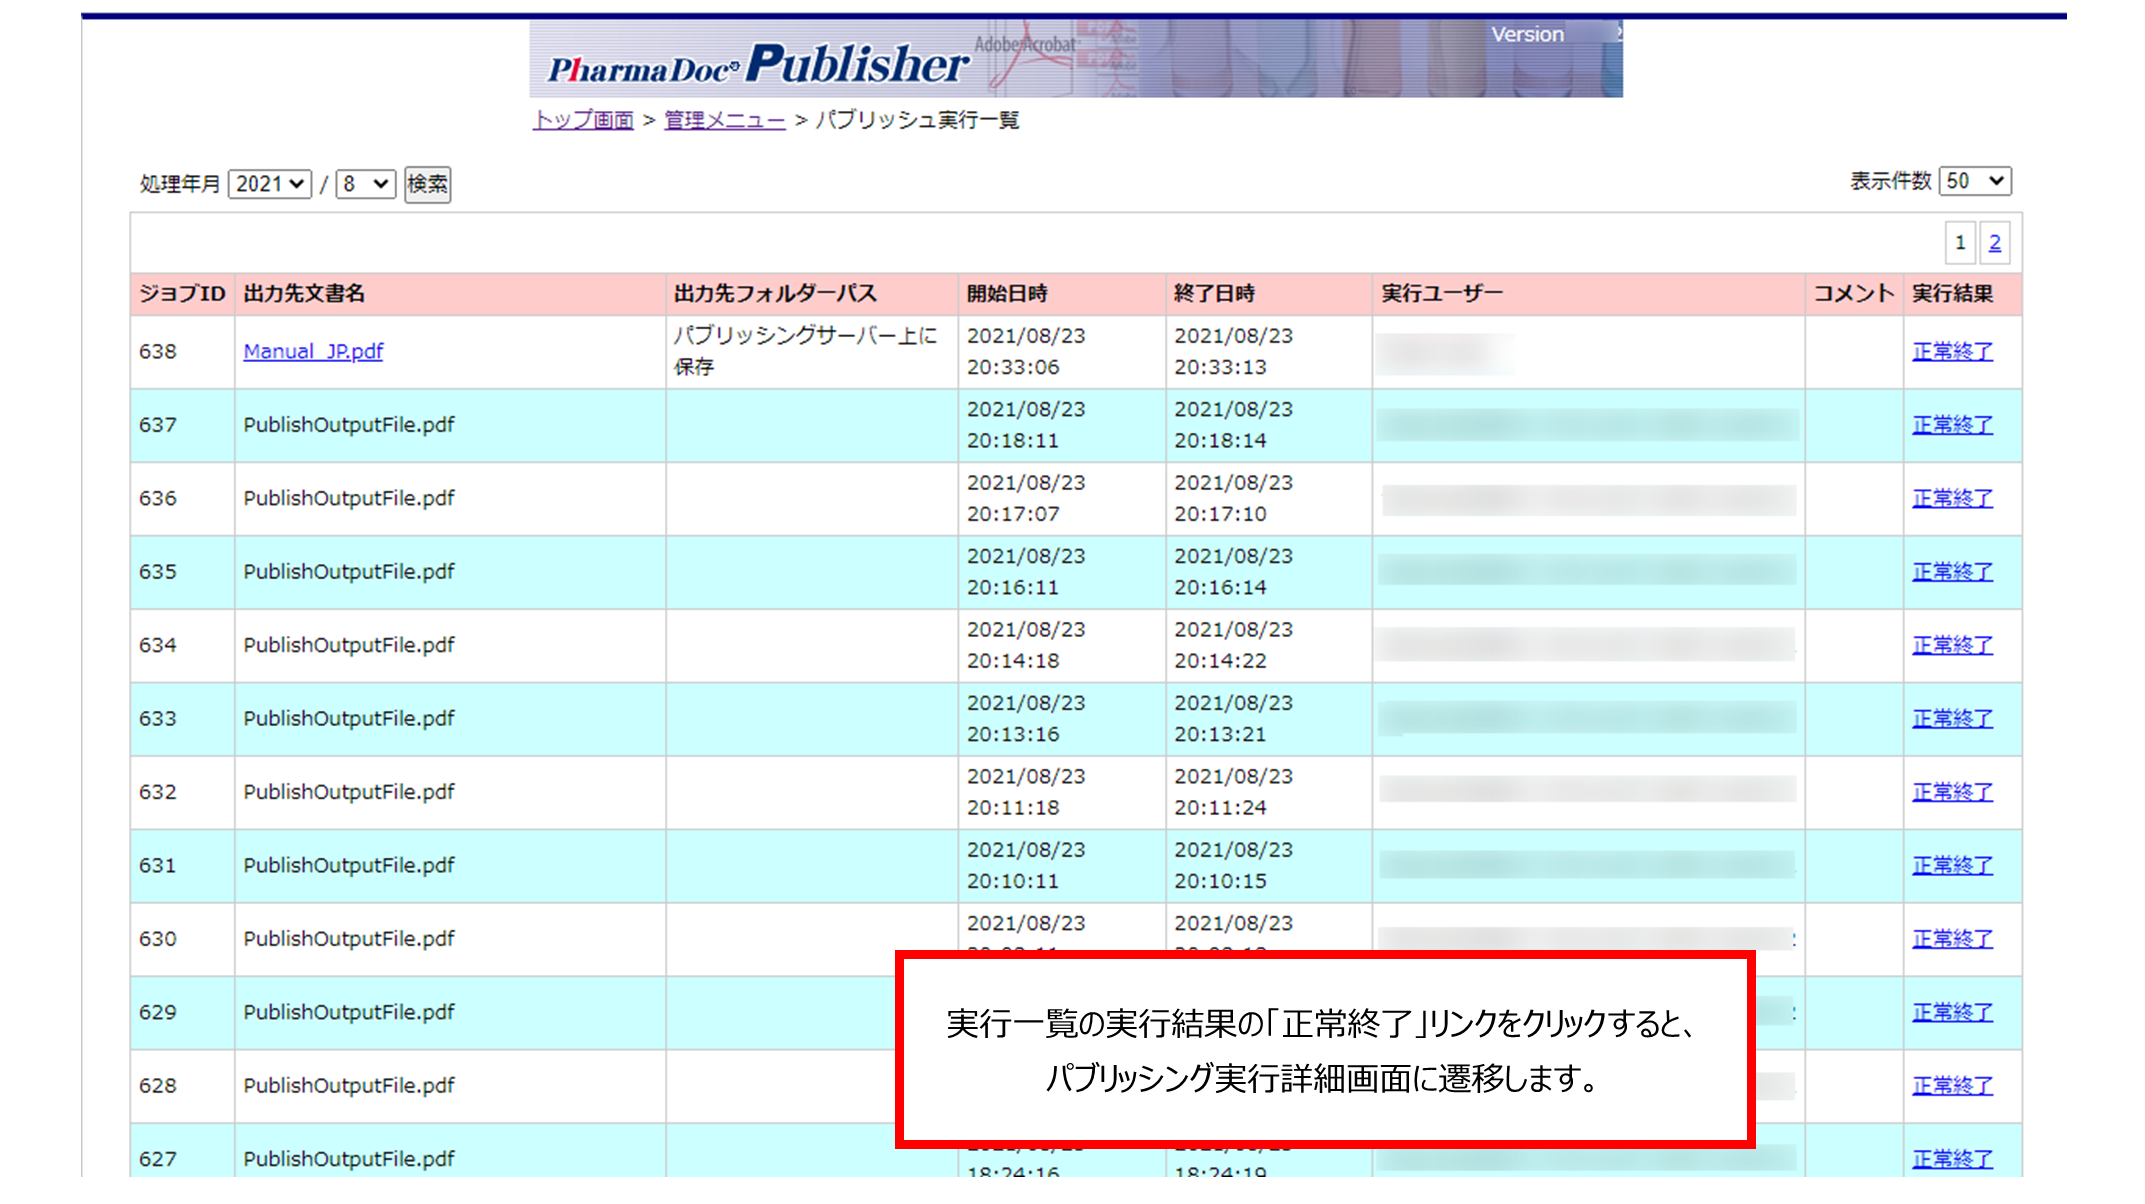Click 正常終了 link for job 632
2145x1204 pixels.
[x=1952, y=792]
